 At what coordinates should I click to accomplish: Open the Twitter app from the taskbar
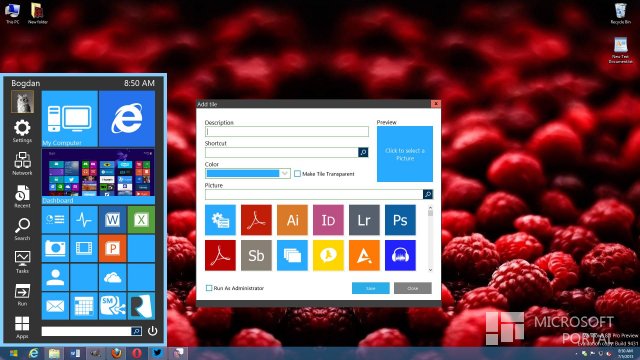[158, 353]
